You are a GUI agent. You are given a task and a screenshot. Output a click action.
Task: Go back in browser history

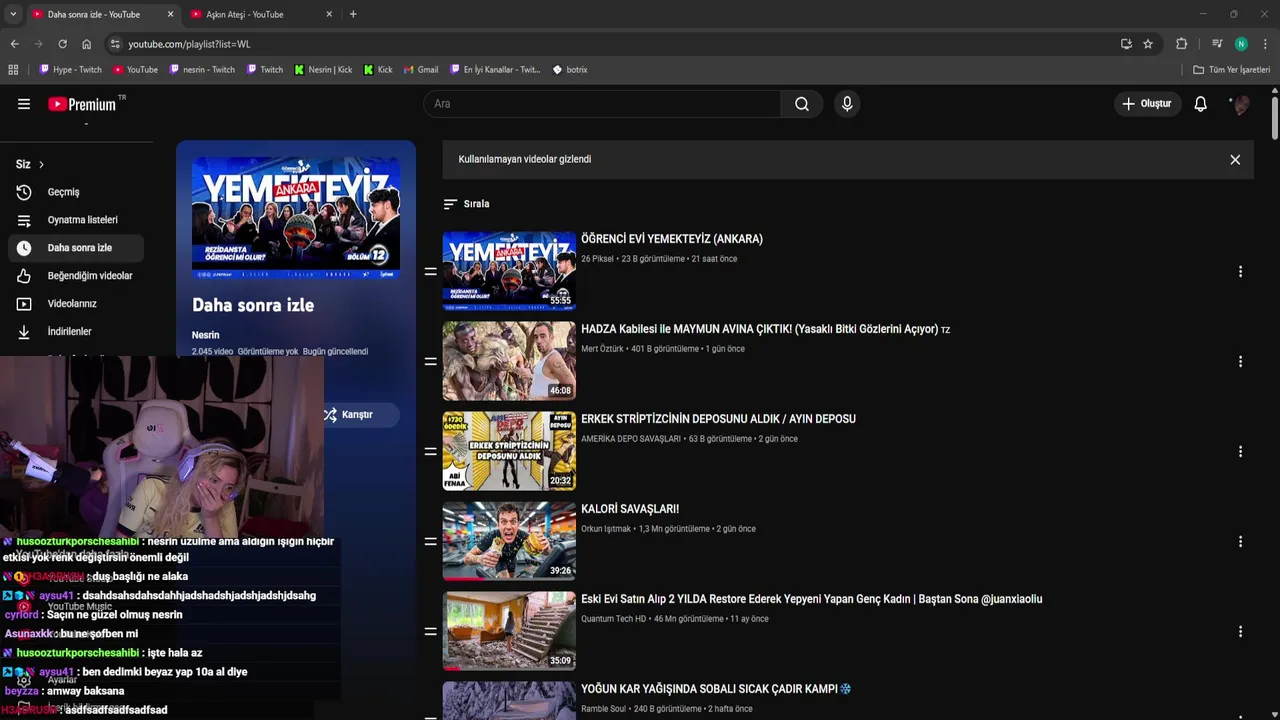click(14, 44)
